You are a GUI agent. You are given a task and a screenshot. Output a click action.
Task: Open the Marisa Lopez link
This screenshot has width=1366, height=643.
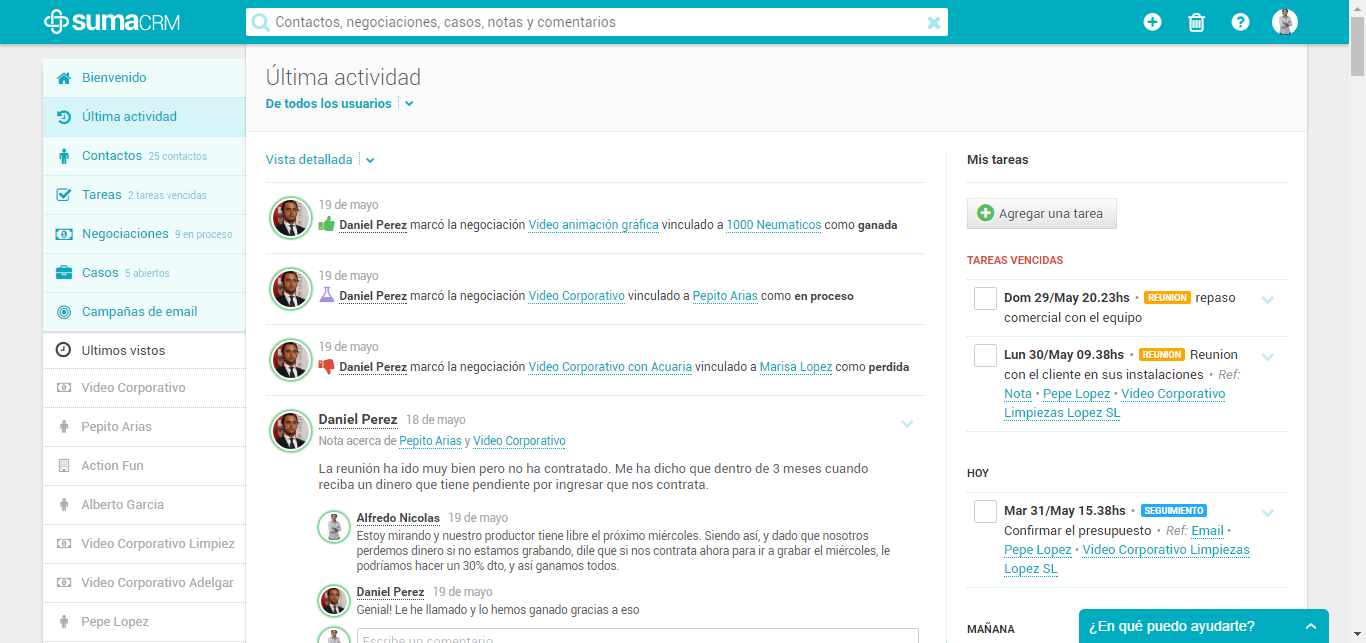pos(796,367)
